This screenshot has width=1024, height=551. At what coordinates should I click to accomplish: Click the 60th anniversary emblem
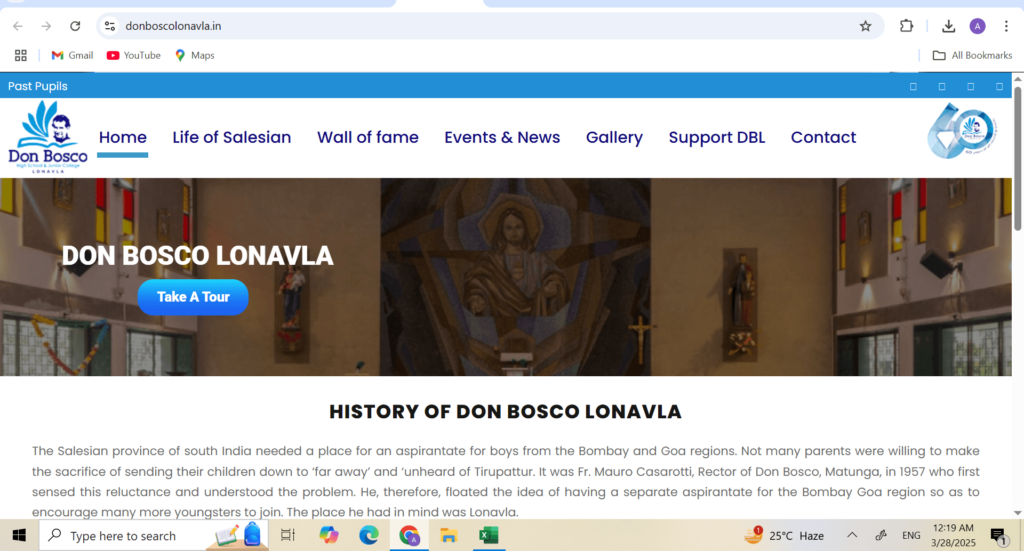962,131
